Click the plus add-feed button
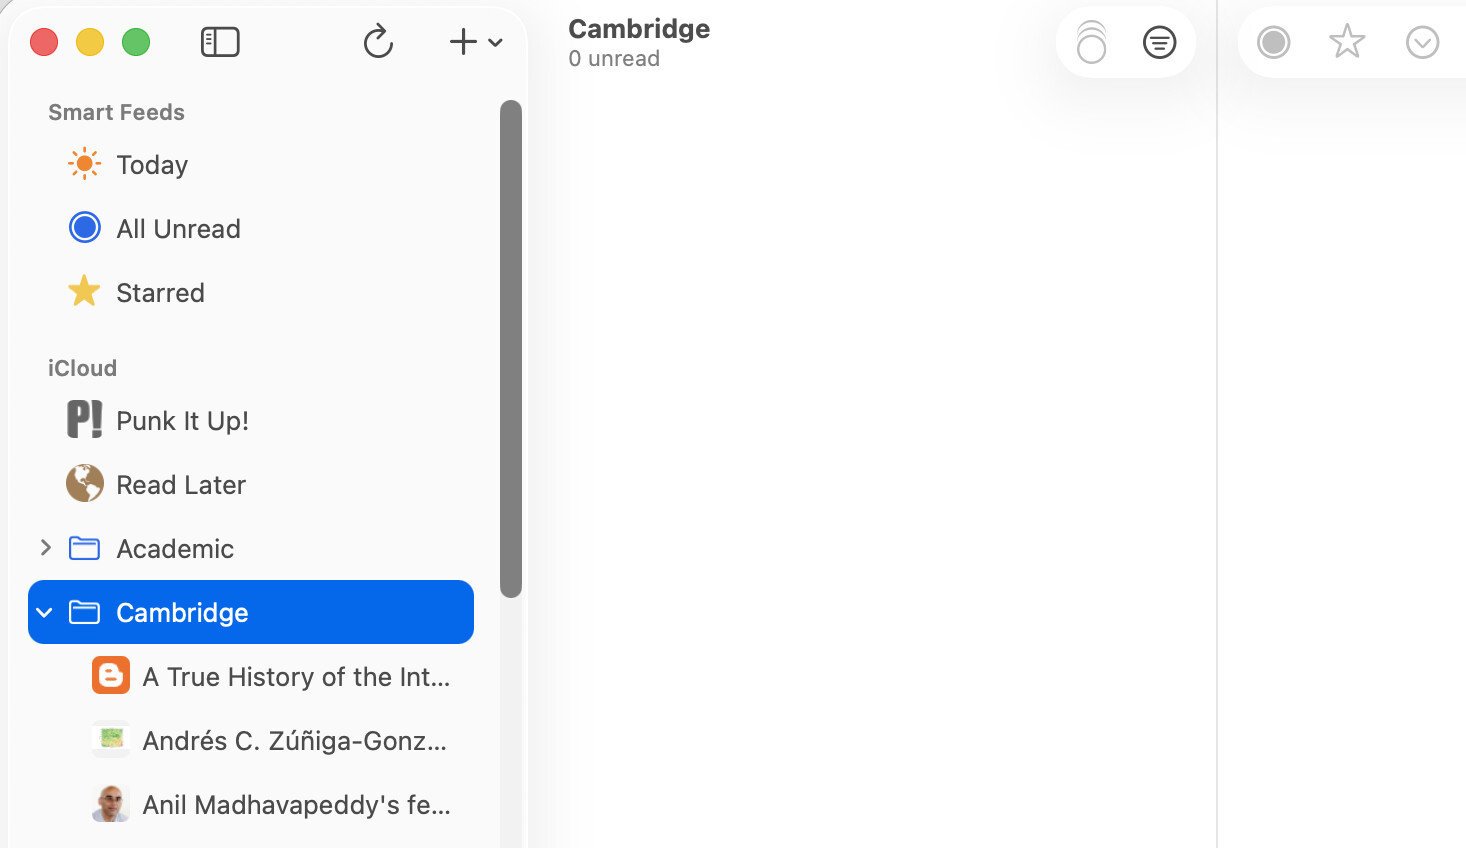 coord(463,42)
